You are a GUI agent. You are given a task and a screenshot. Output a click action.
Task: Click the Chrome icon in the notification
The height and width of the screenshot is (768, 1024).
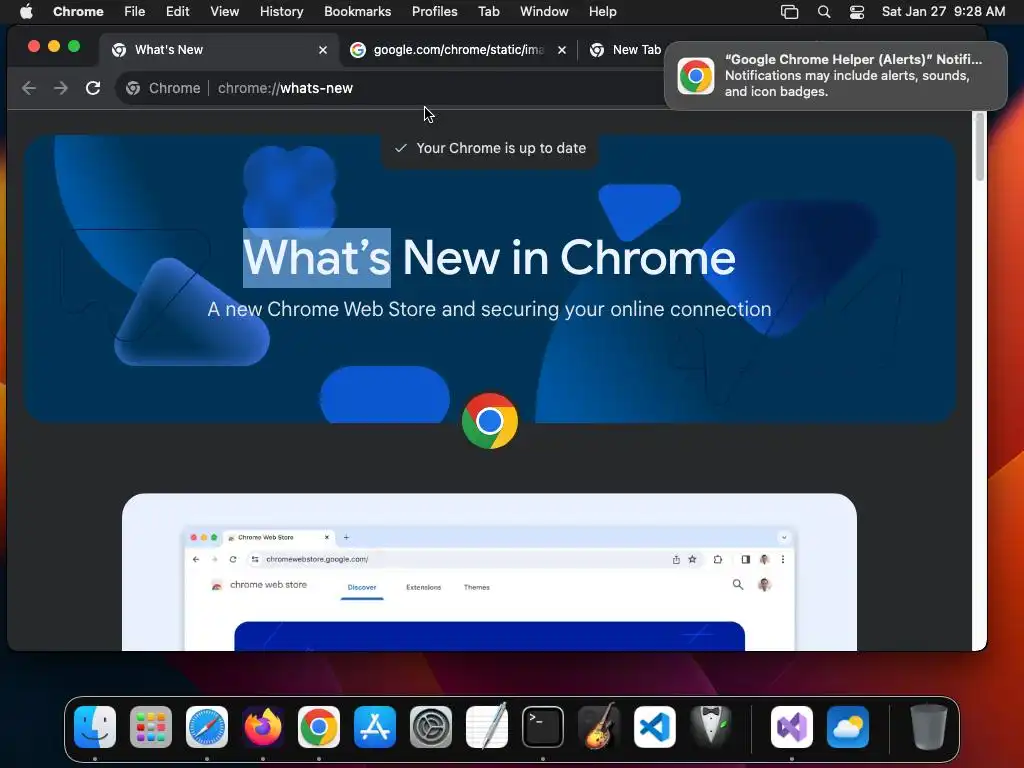696,76
